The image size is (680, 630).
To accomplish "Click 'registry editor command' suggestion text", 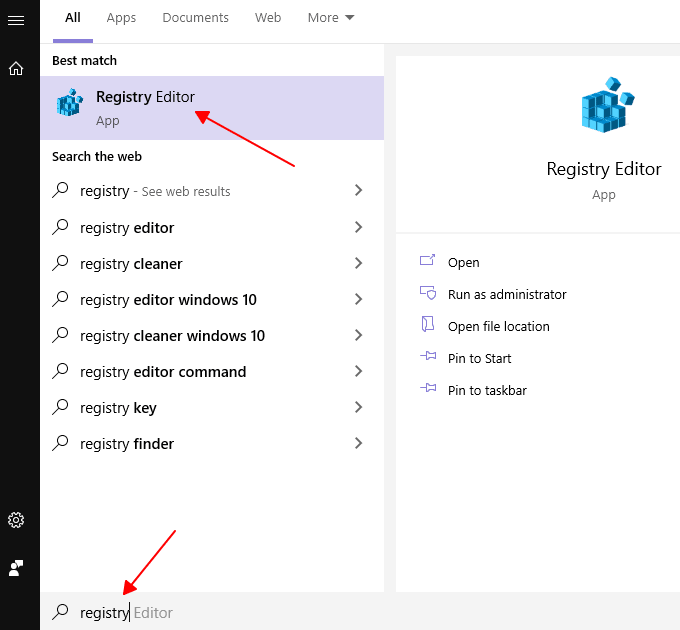I will tap(163, 372).
